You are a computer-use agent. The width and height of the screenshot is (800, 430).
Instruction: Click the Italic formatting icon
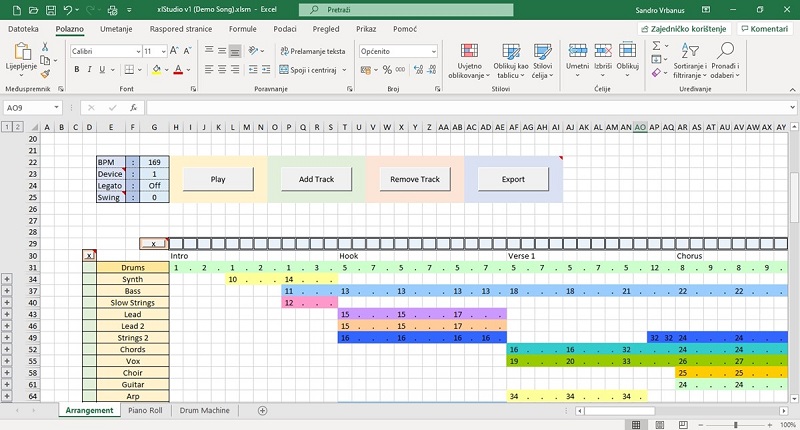click(89, 69)
